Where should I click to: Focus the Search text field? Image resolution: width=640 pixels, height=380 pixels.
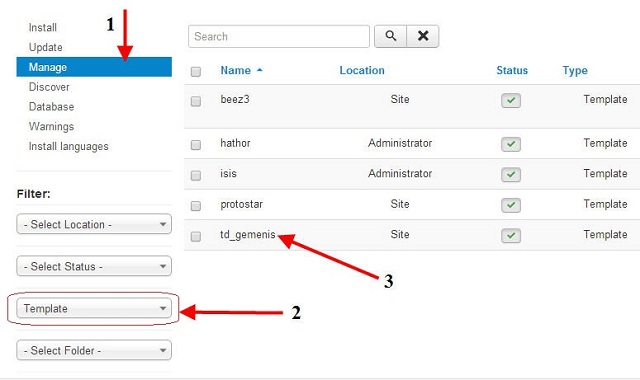(279, 36)
